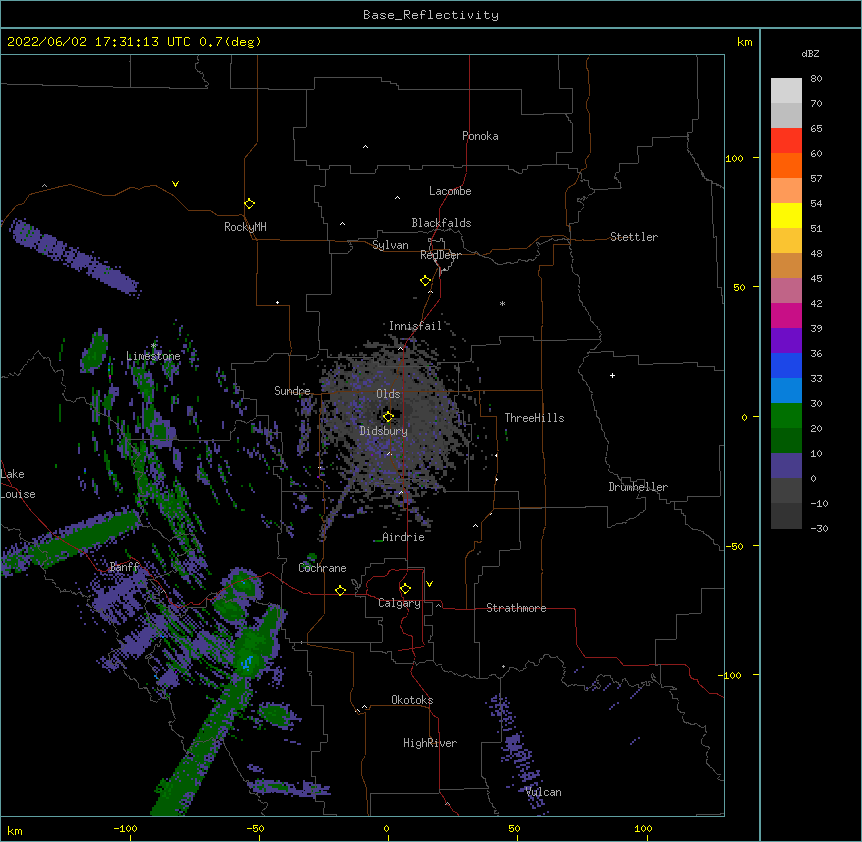Click the Lake Louise label
This screenshot has width=862, height=842.
tap(18, 484)
